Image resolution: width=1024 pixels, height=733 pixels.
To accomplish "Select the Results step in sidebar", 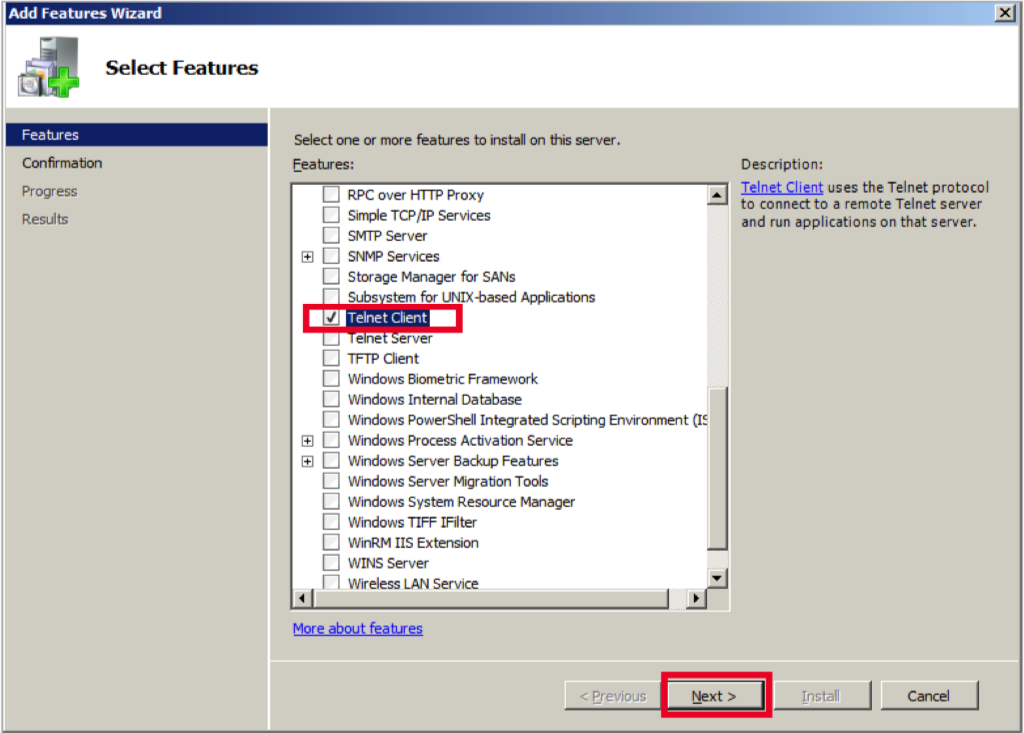I will click(45, 219).
